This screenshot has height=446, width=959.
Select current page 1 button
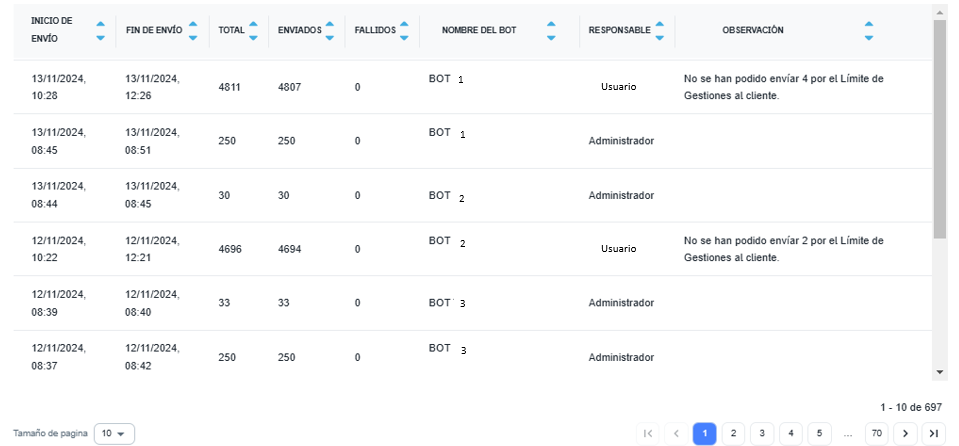point(704,433)
